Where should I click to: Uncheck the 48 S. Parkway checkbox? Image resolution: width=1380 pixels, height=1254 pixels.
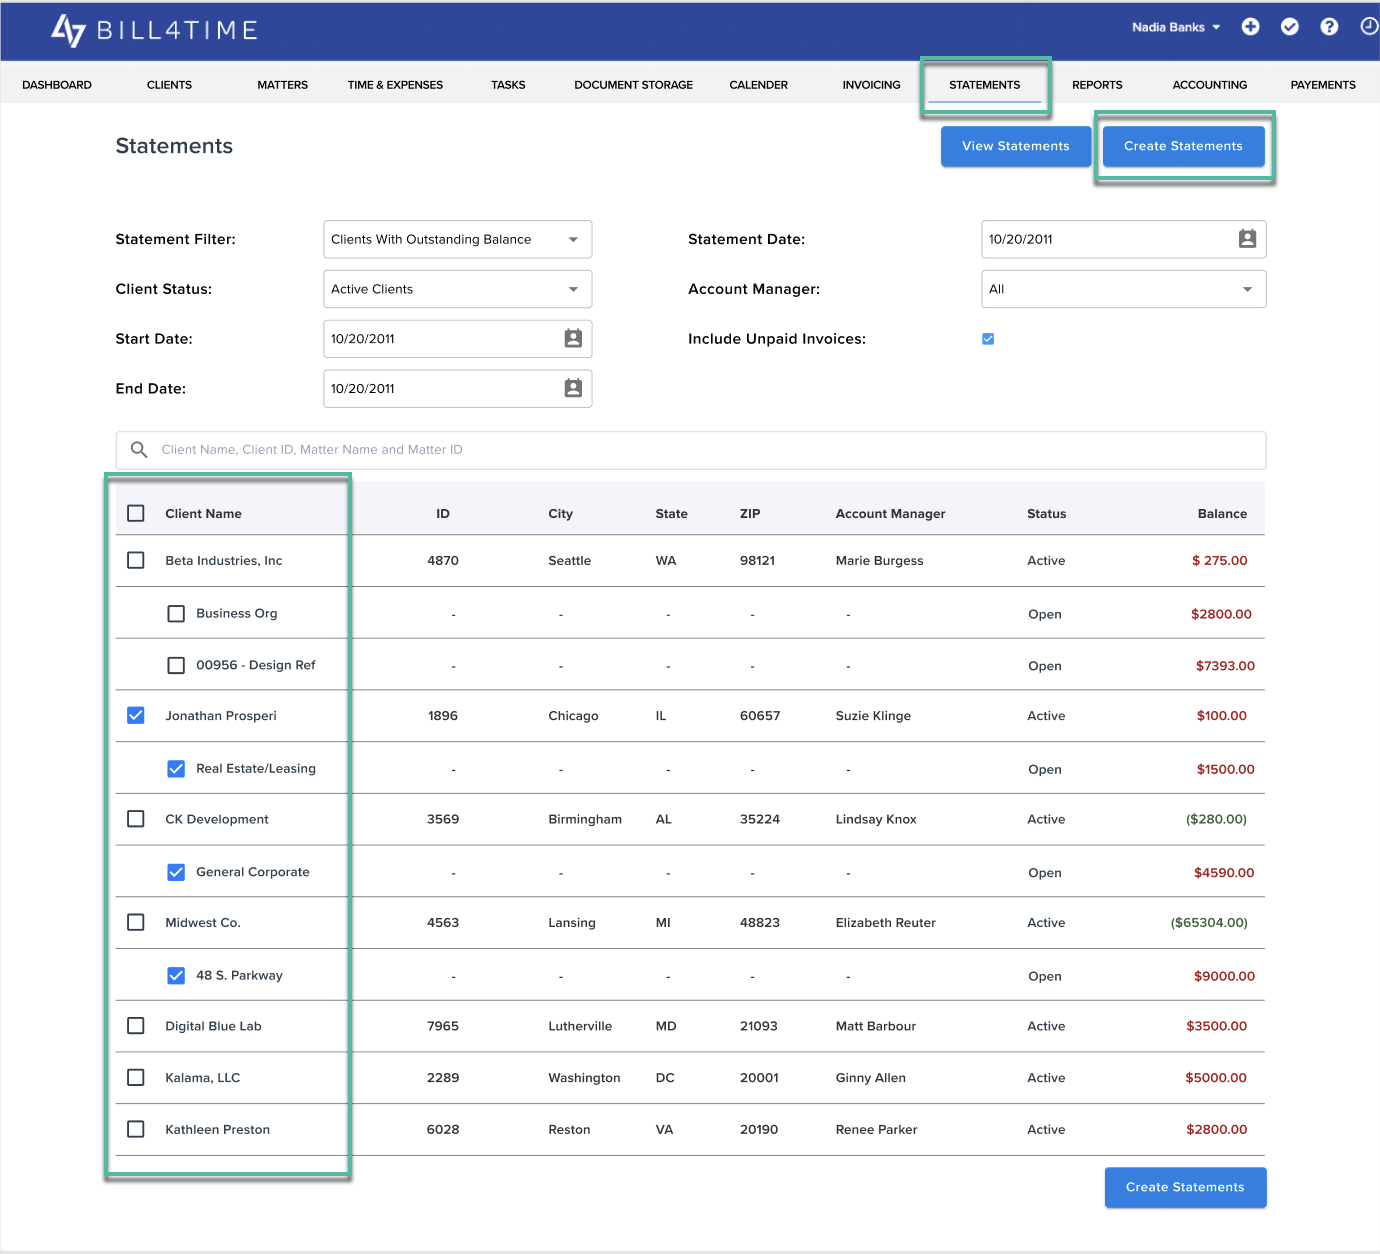click(x=176, y=976)
